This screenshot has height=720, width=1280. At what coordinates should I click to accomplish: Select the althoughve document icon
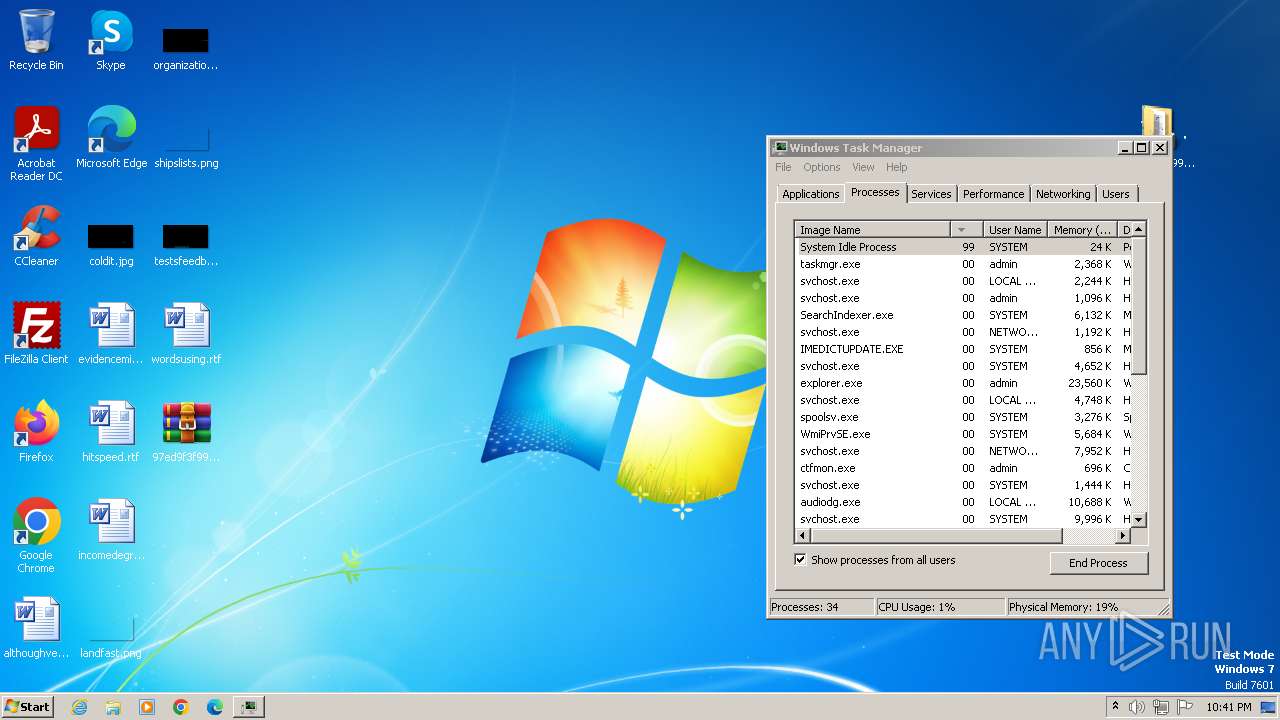(x=36, y=628)
